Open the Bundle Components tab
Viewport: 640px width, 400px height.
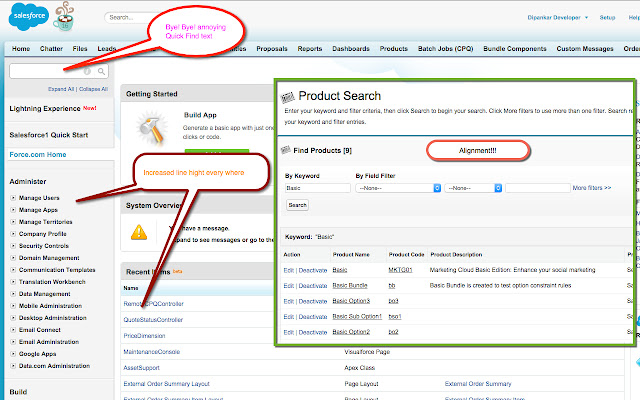515,49
